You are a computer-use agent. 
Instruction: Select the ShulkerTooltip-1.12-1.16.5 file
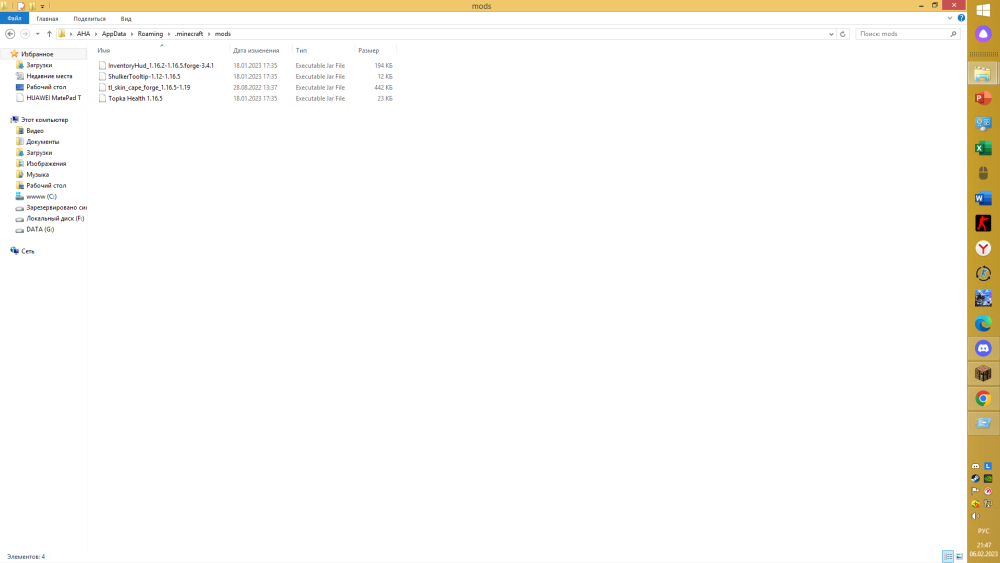[144, 77]
